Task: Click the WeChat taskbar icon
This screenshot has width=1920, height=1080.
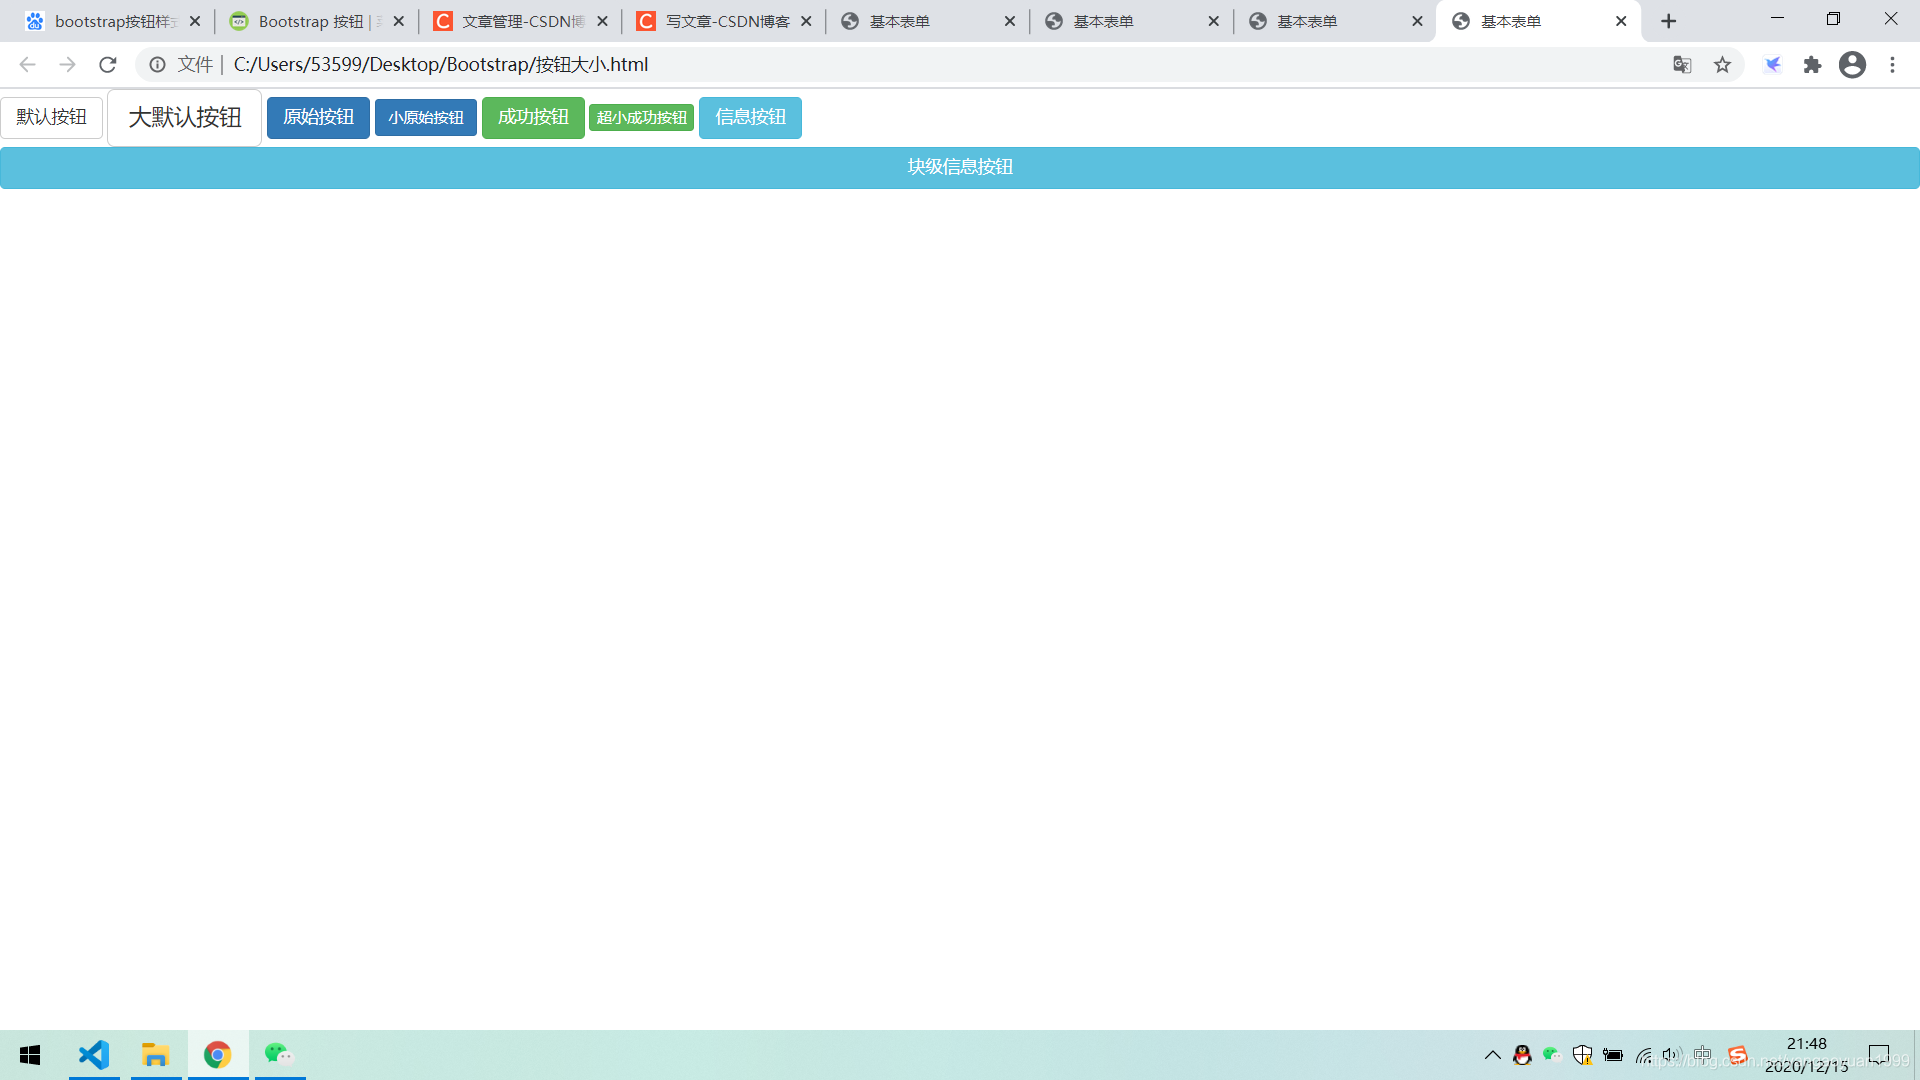Action: click(279, 1055)
